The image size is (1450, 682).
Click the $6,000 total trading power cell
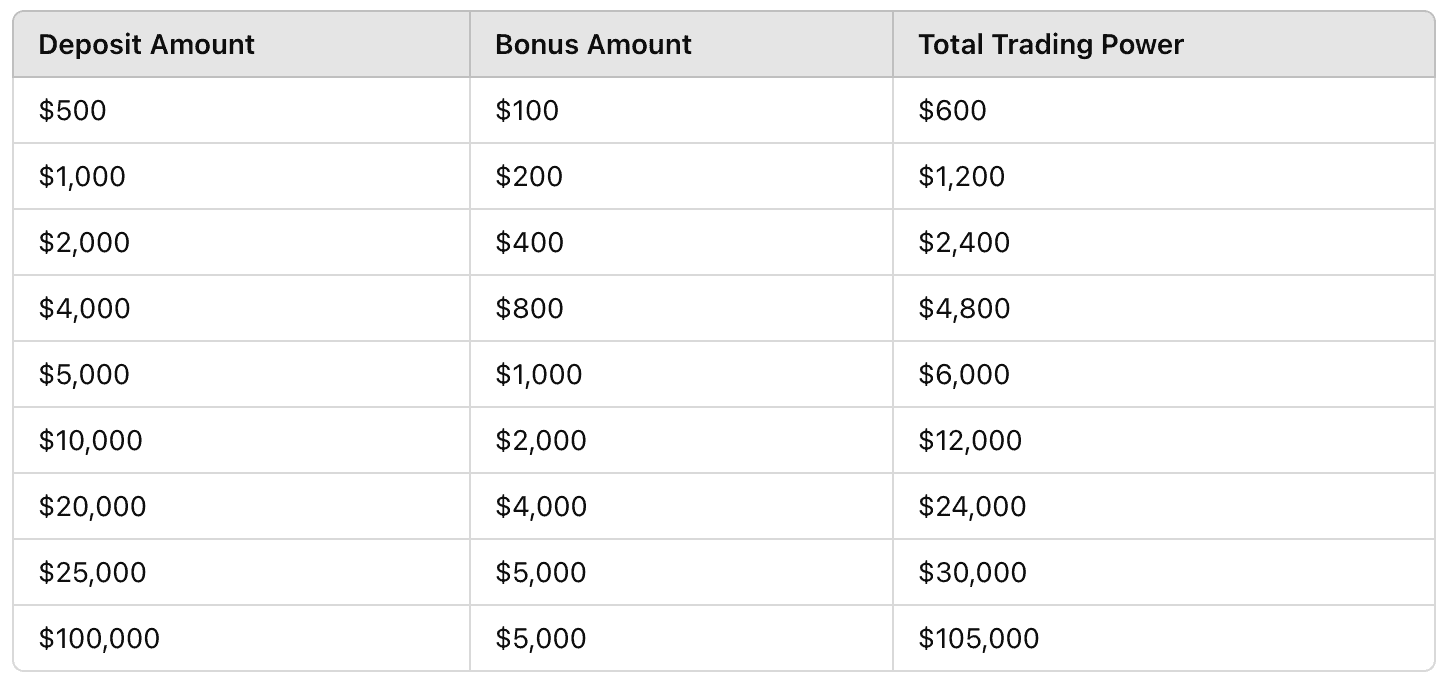point(964,374)
